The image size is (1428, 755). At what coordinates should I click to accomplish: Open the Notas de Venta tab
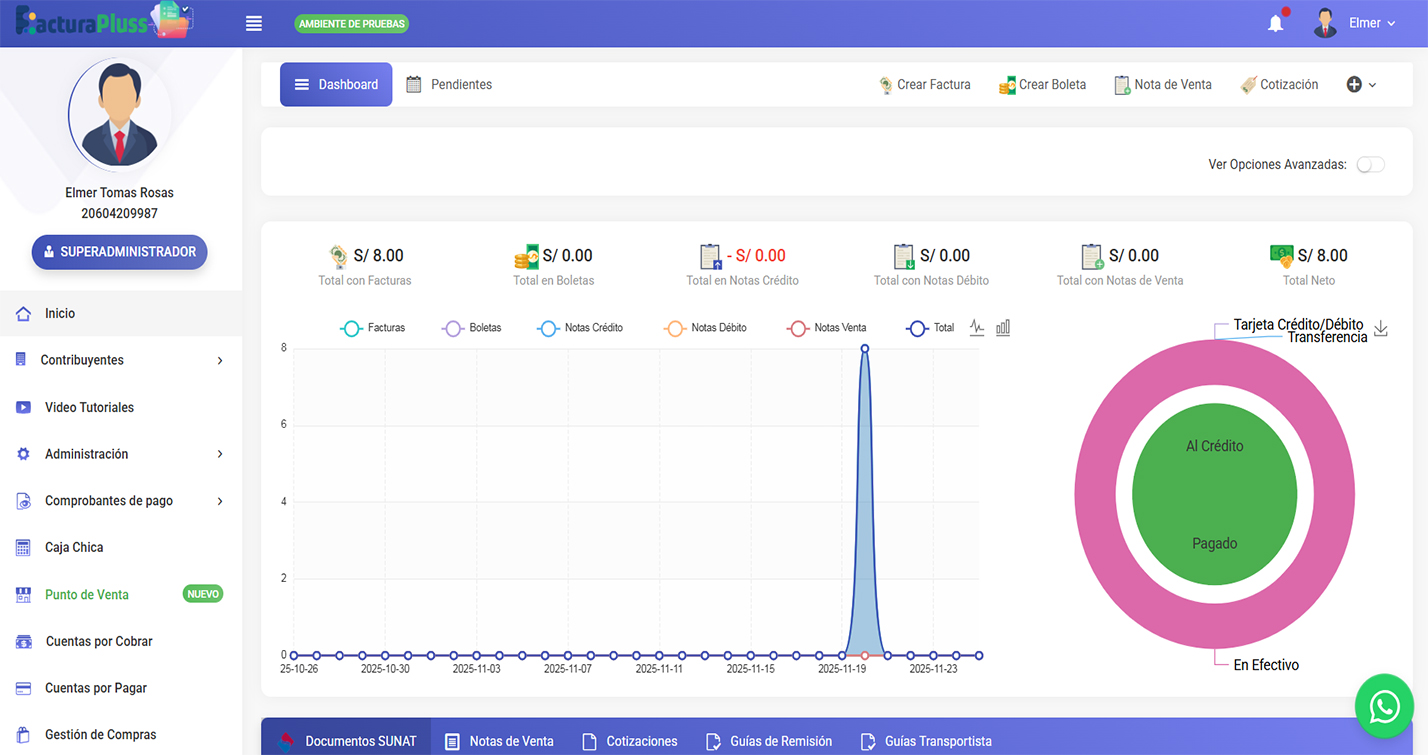(499, 741)
